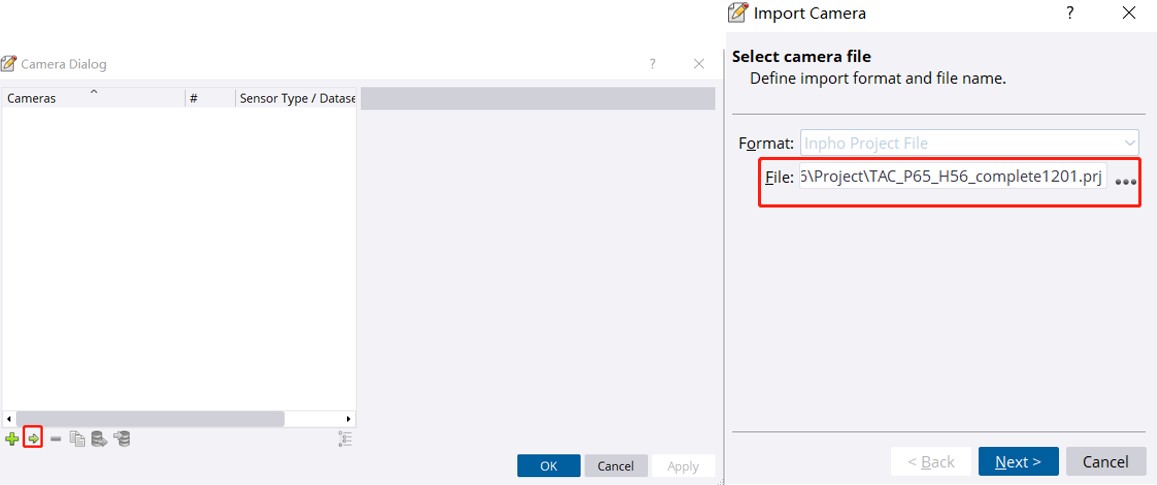Click the duplicate camera copy icon
This screenshot has height=485, width=1157.
(77, 439)
